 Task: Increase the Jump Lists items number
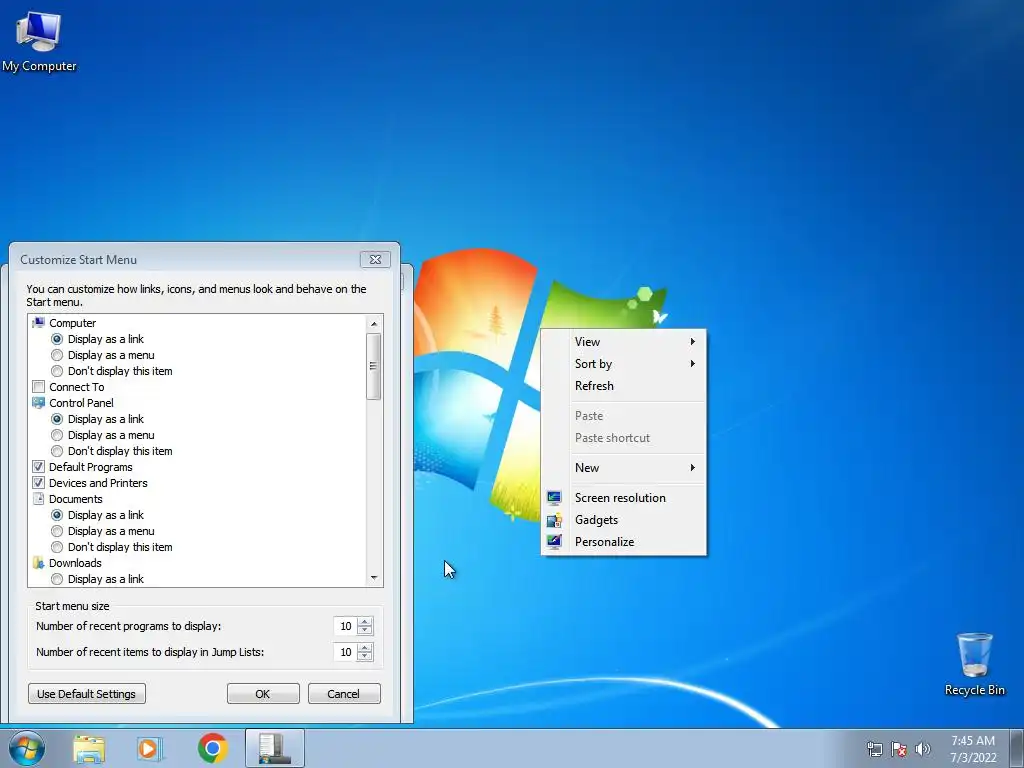tap(365, 648)
